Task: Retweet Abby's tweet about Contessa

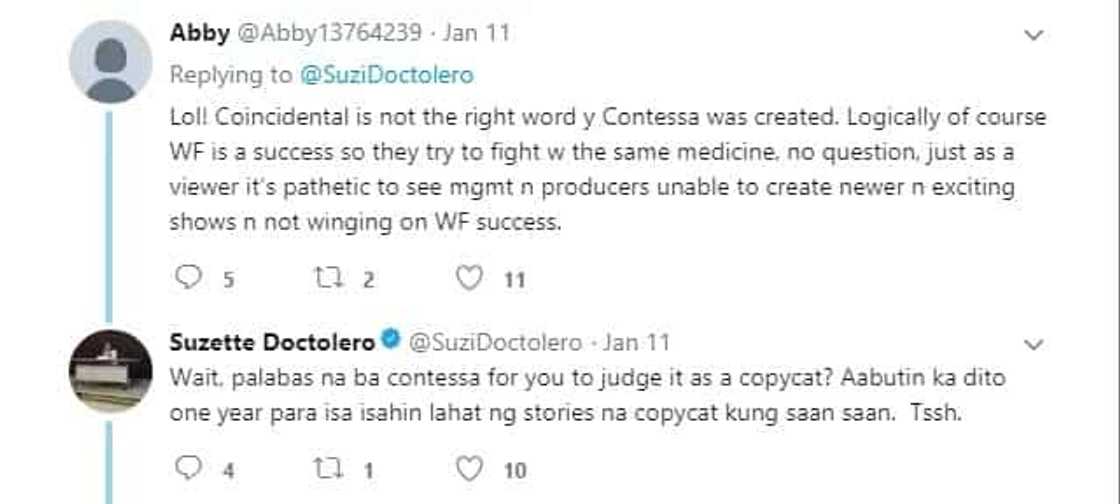Action: [330, 279]
